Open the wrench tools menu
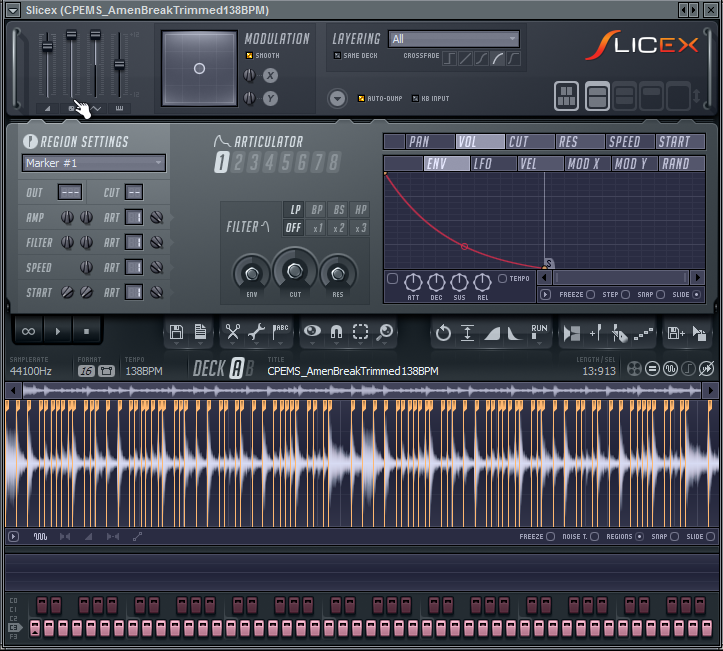The width and height of the screenshot is (723, 651). pyautogui.click(x=256, y=332)
